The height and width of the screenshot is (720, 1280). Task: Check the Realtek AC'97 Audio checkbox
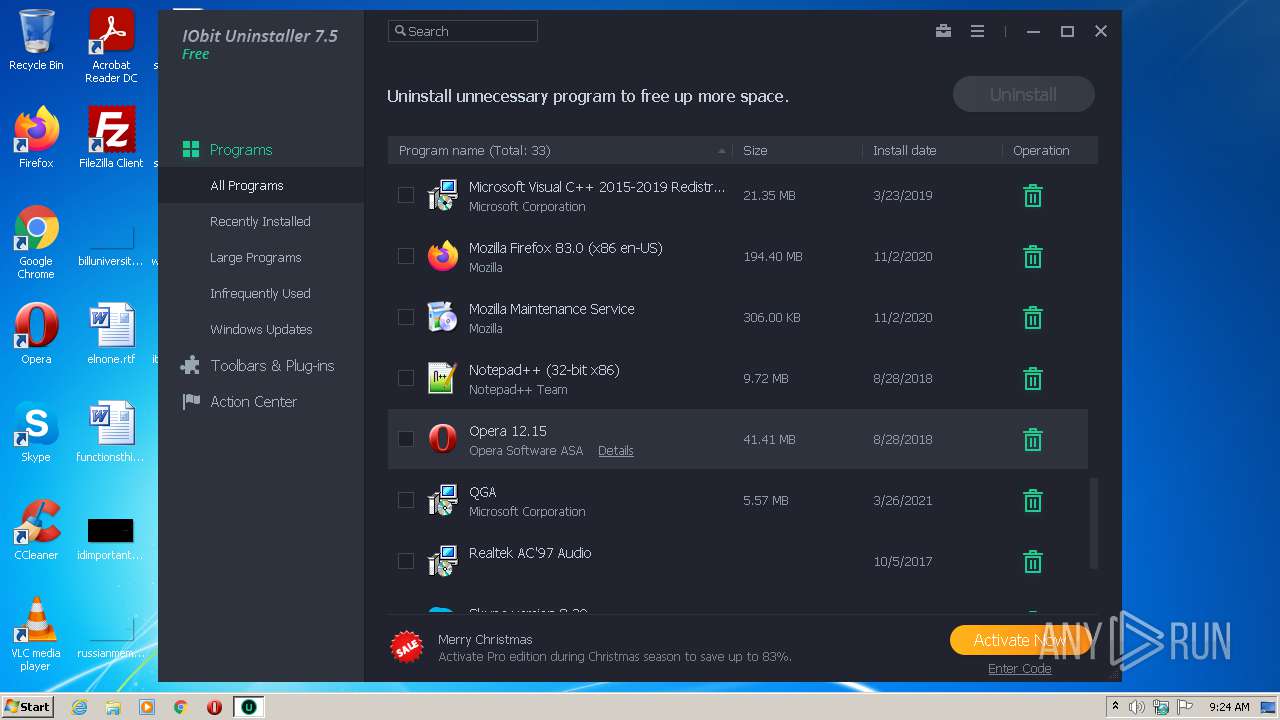[406, 561]
